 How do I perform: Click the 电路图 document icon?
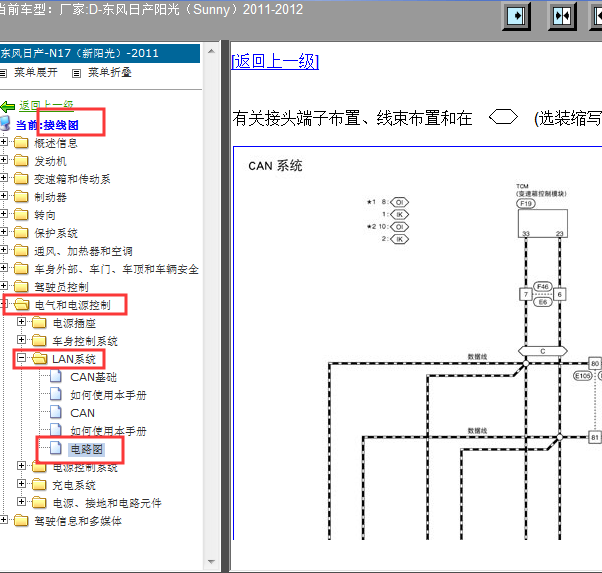click(x=56, y=448)
